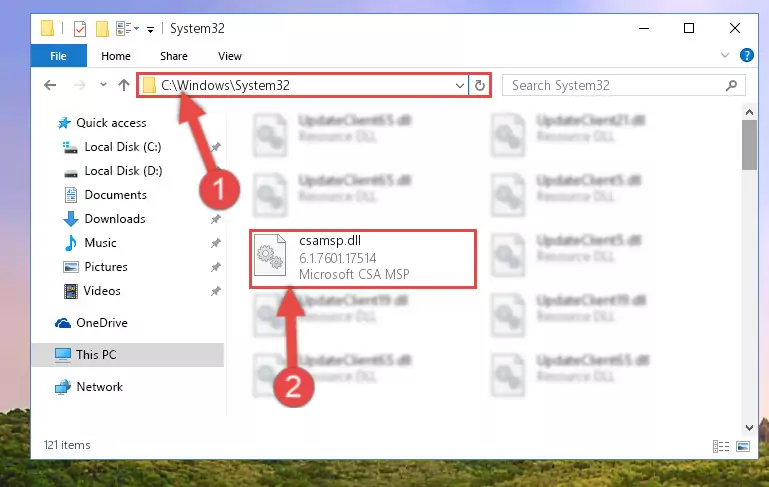769x487 pixels.
Task: Click the pin icon next to Music
Action: click(215, 243)
